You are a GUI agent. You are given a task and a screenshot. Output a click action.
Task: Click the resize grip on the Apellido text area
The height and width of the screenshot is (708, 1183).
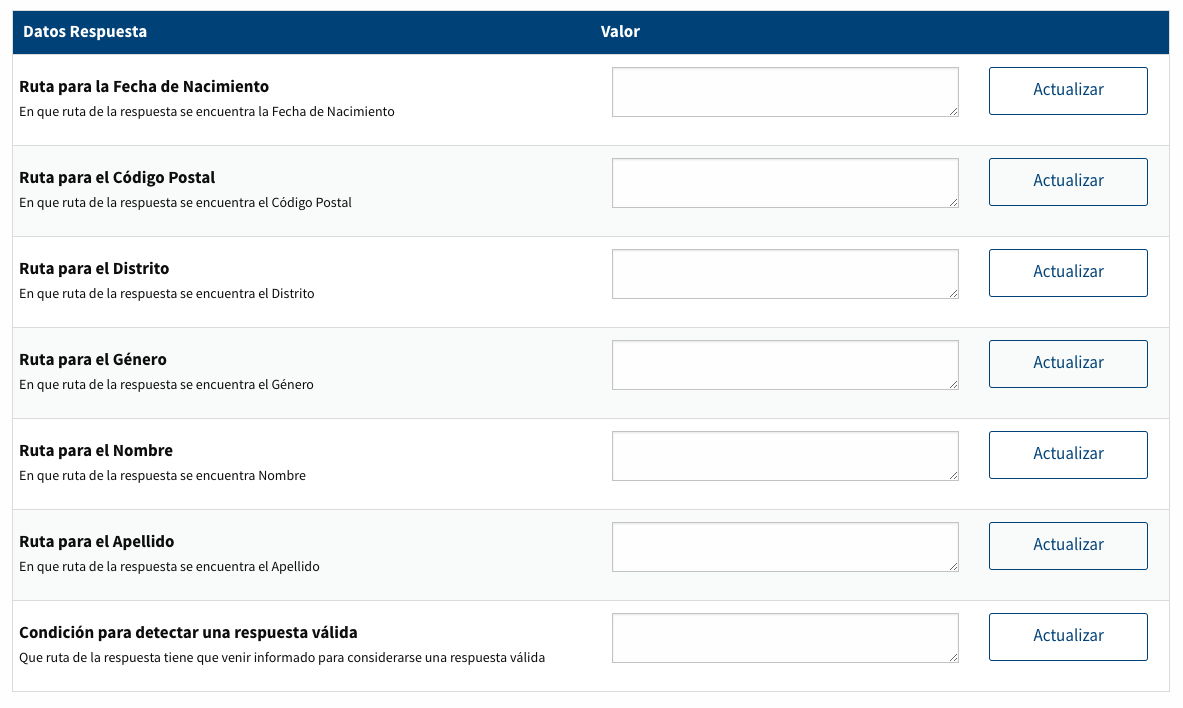click(954, 567)
